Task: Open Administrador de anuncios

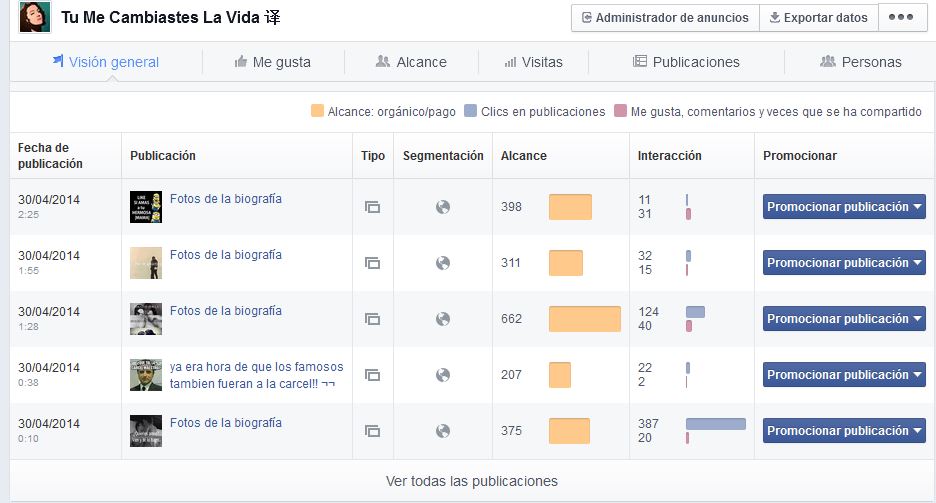Action: pos(665,17)
